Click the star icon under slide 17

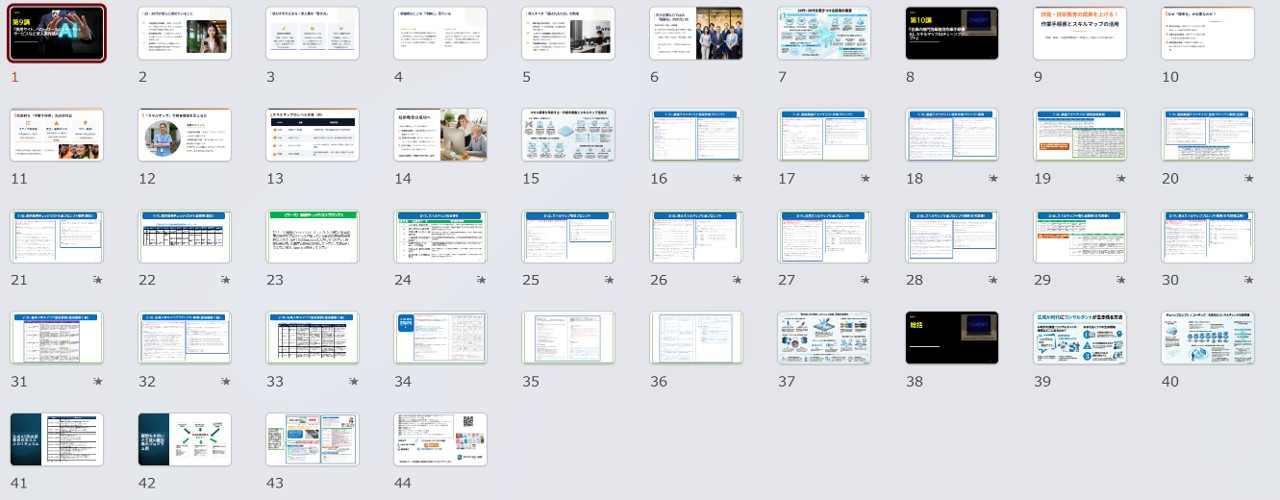pyautogui.click(x=866, y=178)
